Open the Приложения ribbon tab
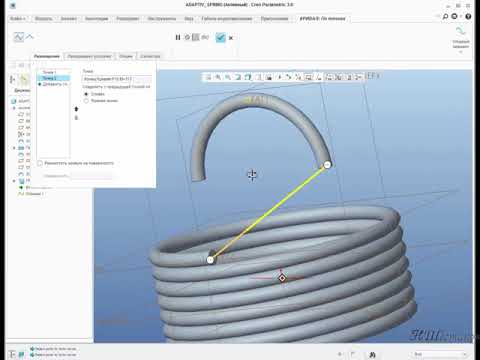480x360 pixels. [x=275, y=19]
